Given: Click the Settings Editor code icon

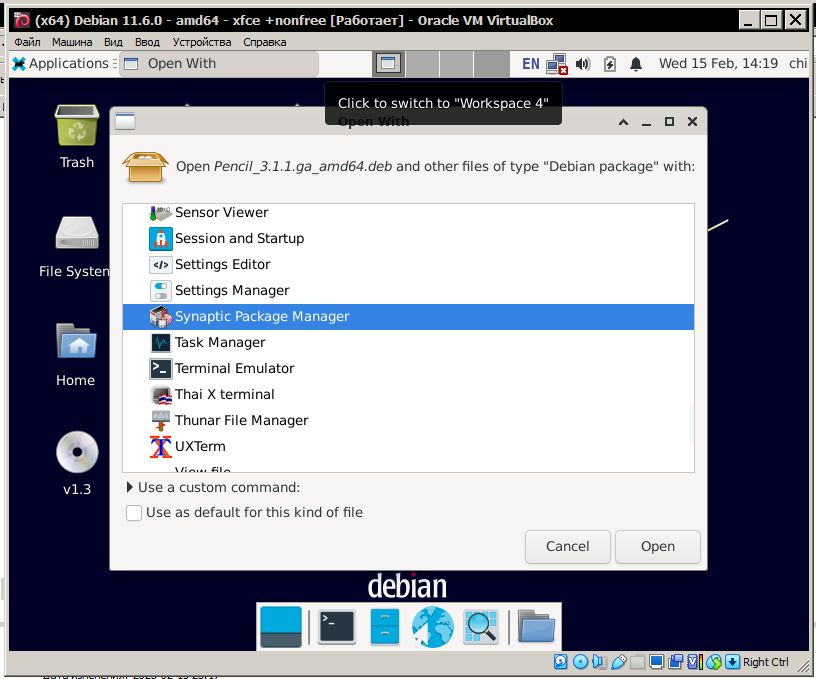Looking at the screenshot, I should pyautogui.click(x=161, y=265).
